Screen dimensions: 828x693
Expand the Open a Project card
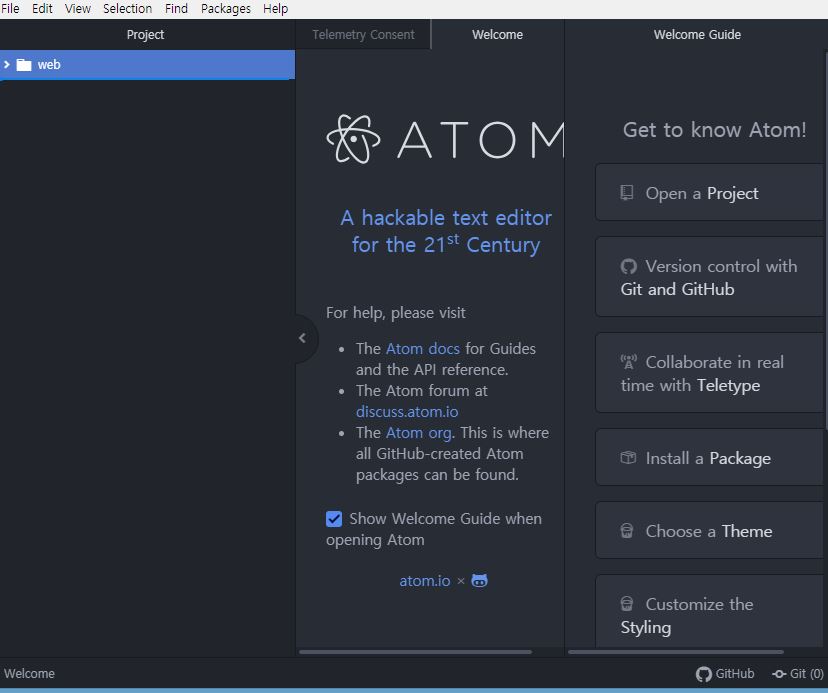tap(711, 193)
